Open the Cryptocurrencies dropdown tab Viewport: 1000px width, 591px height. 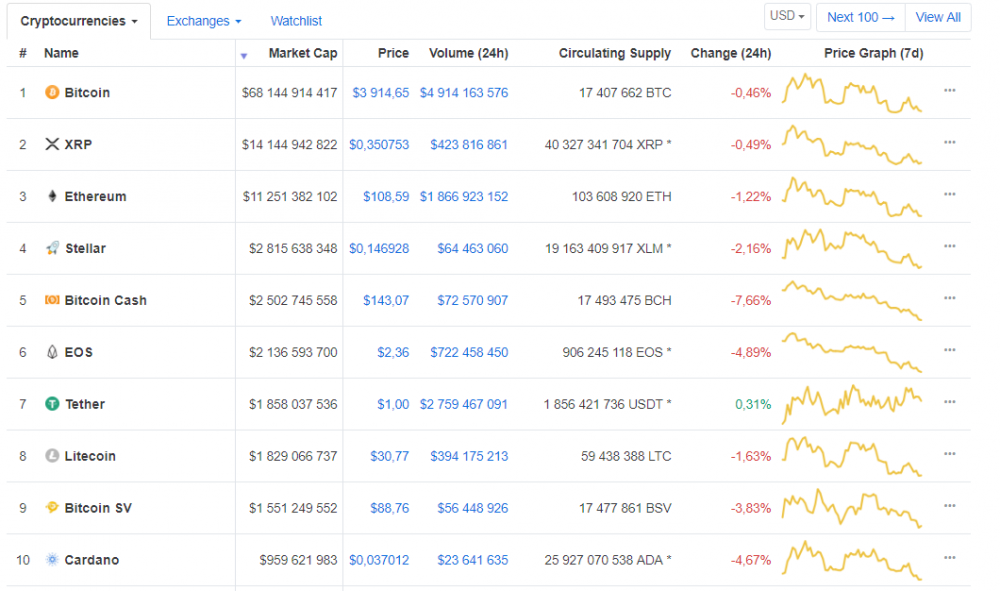click(x=79, y=21)
